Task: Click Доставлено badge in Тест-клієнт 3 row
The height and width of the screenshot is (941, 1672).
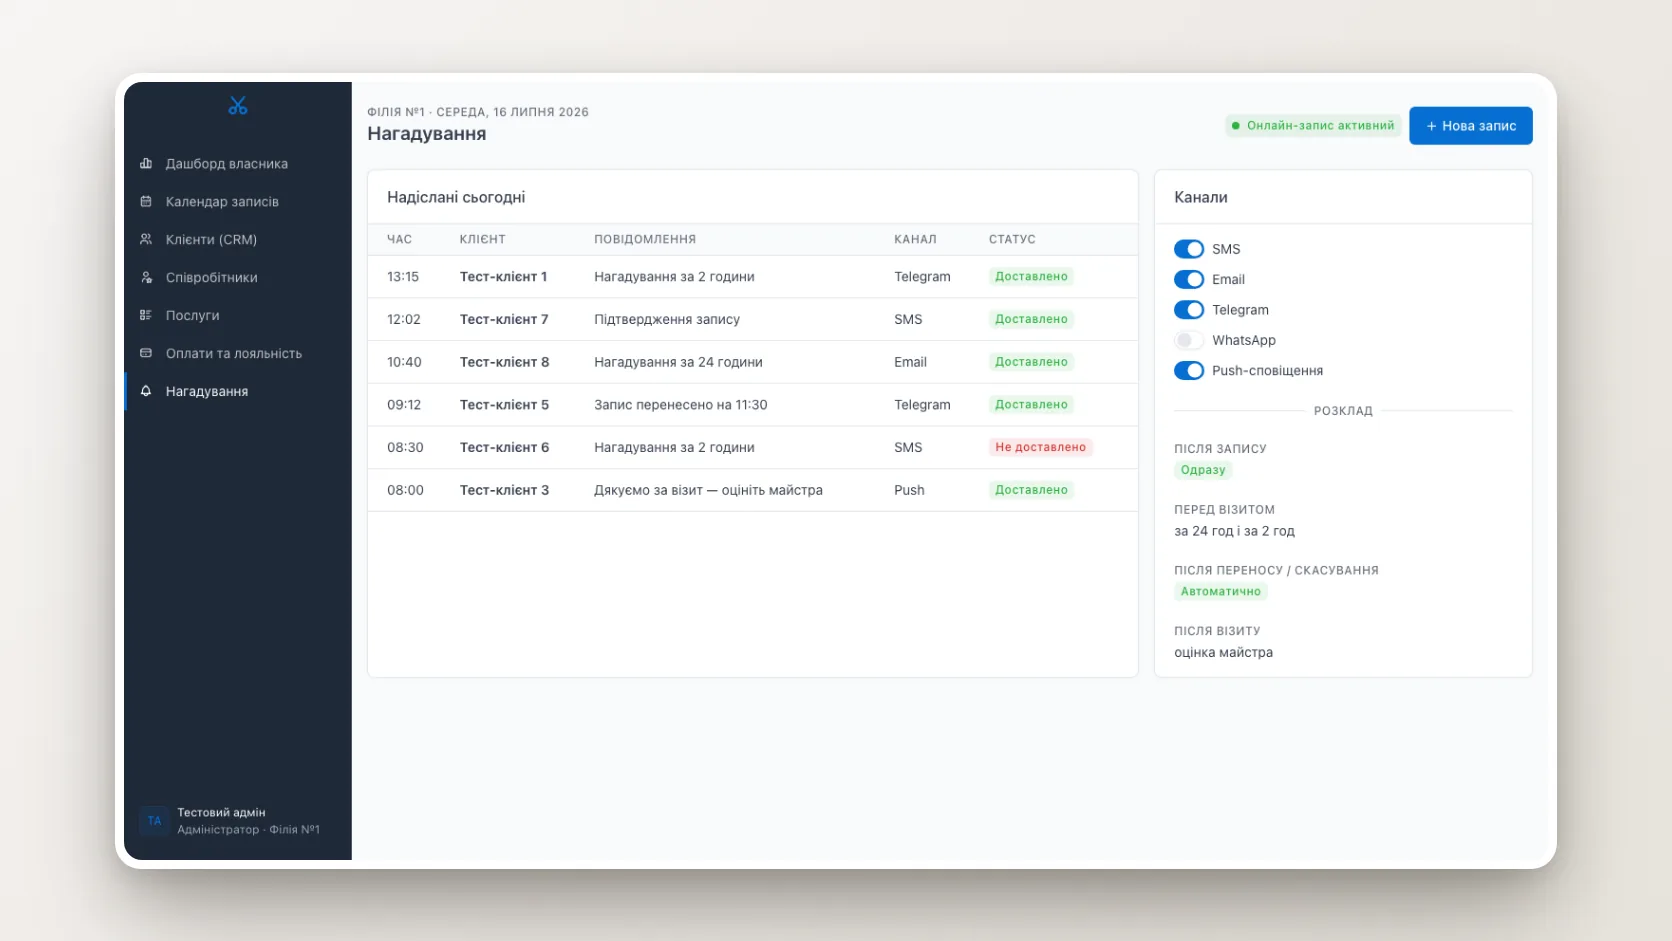Action: (1031, 490)
